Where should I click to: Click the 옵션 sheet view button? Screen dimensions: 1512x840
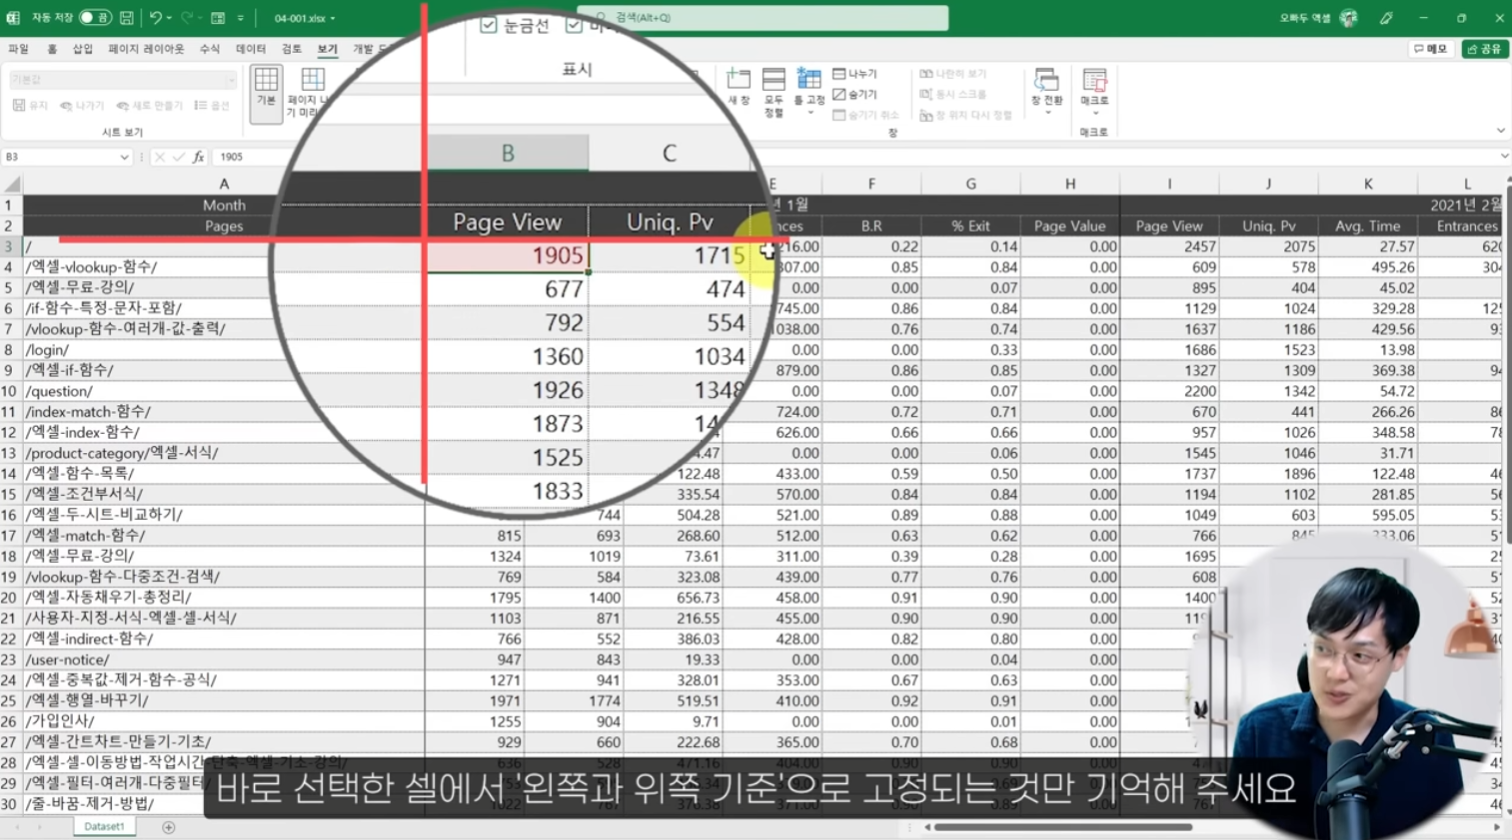(x=212, y=105)
